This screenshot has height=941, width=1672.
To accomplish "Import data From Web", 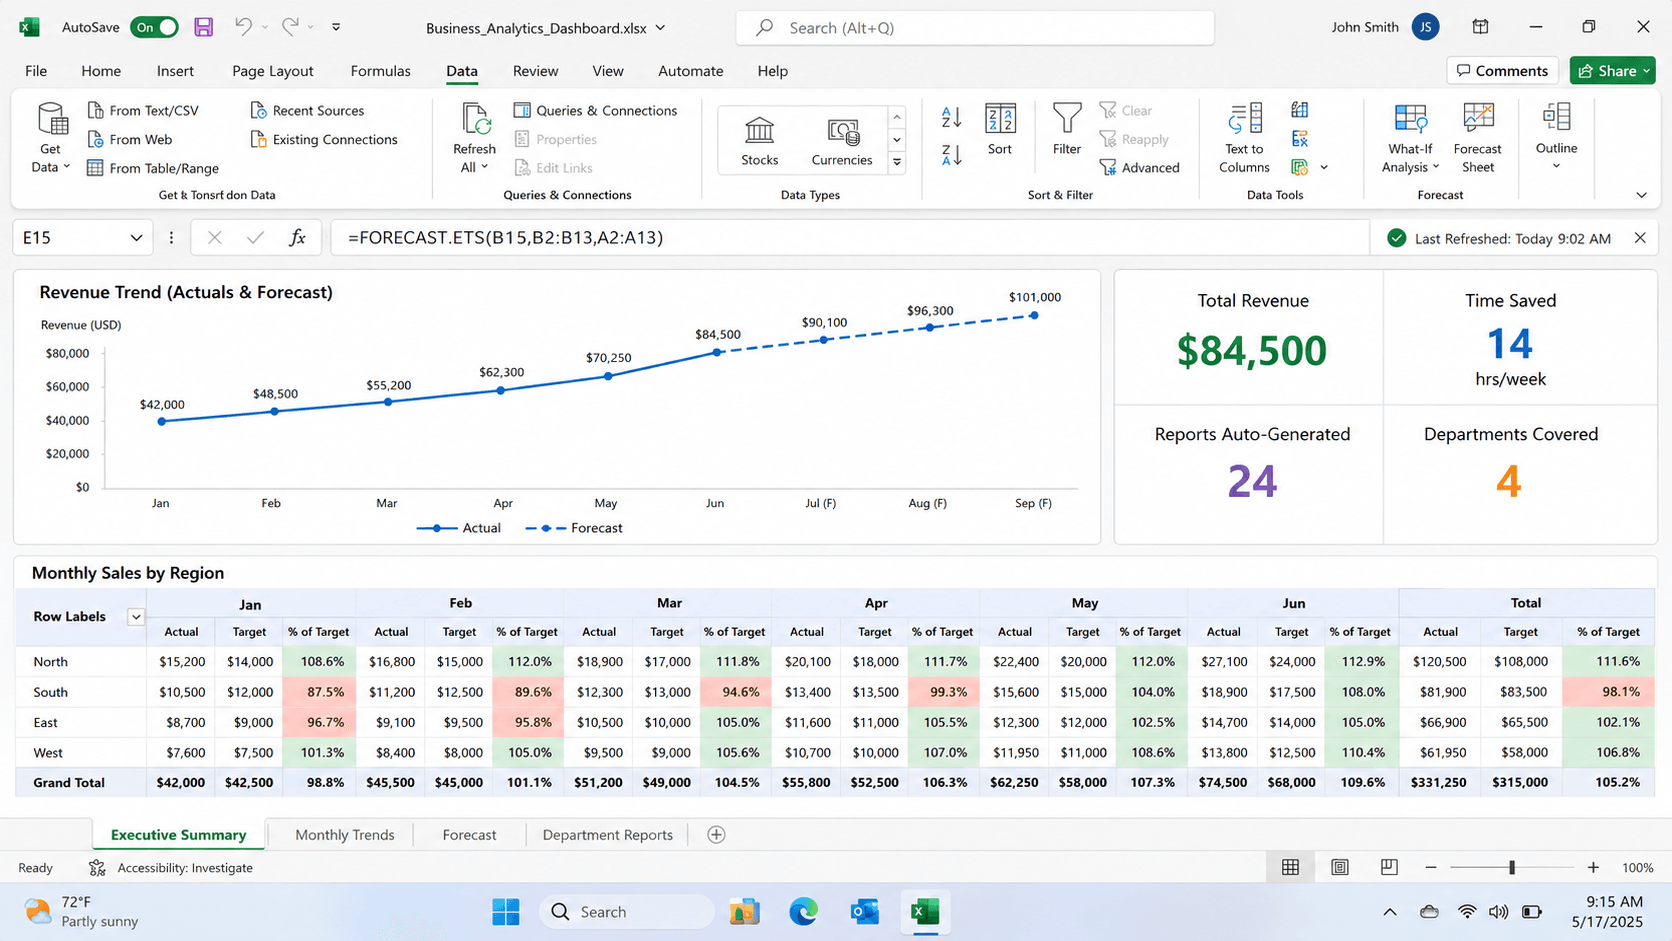I will tap(130, 139).
